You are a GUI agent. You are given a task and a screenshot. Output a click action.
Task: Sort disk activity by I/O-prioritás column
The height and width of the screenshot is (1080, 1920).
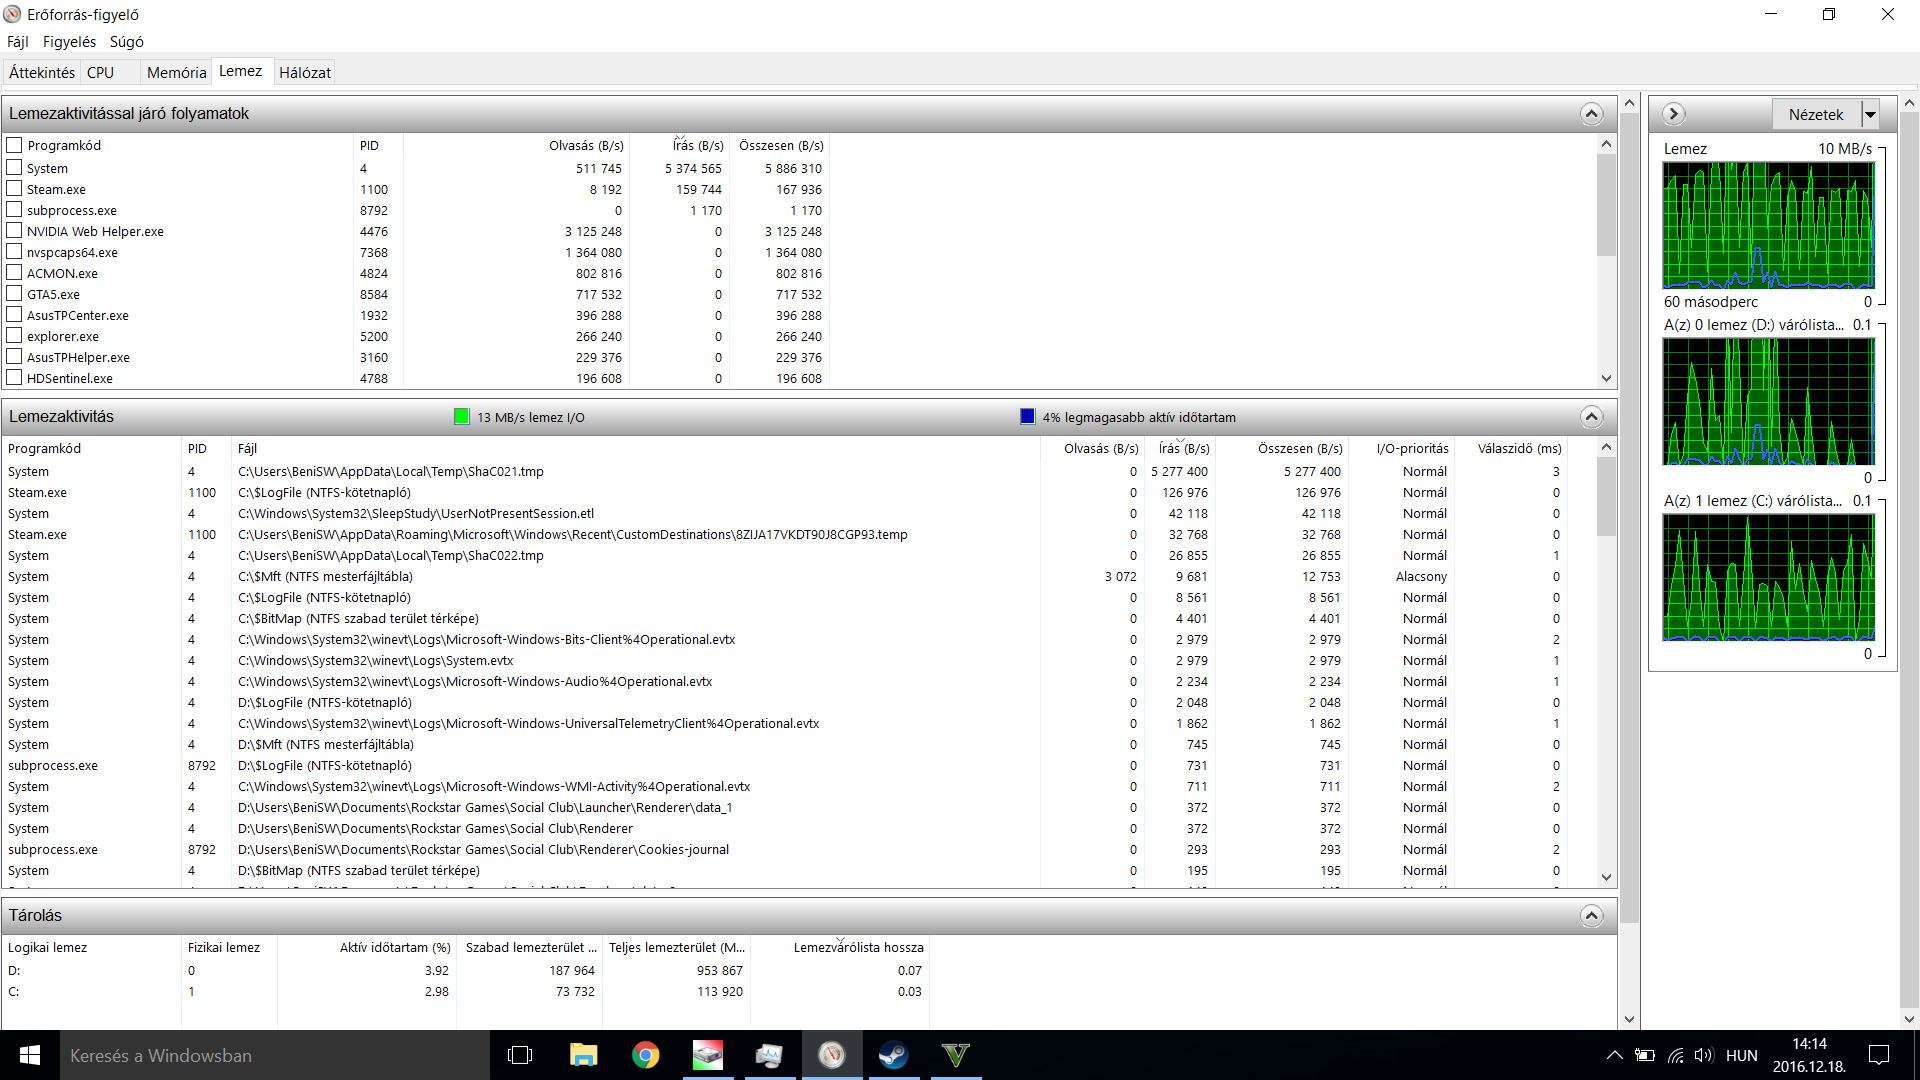(x=1412, y=448)
